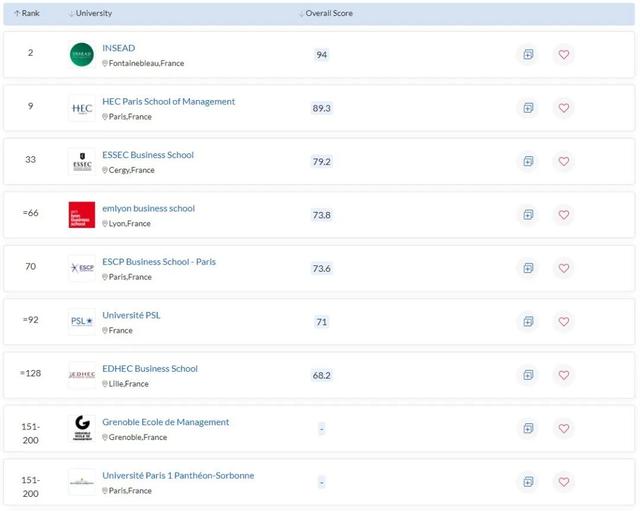Open HEC Paris School of Management link

point(169,102)
